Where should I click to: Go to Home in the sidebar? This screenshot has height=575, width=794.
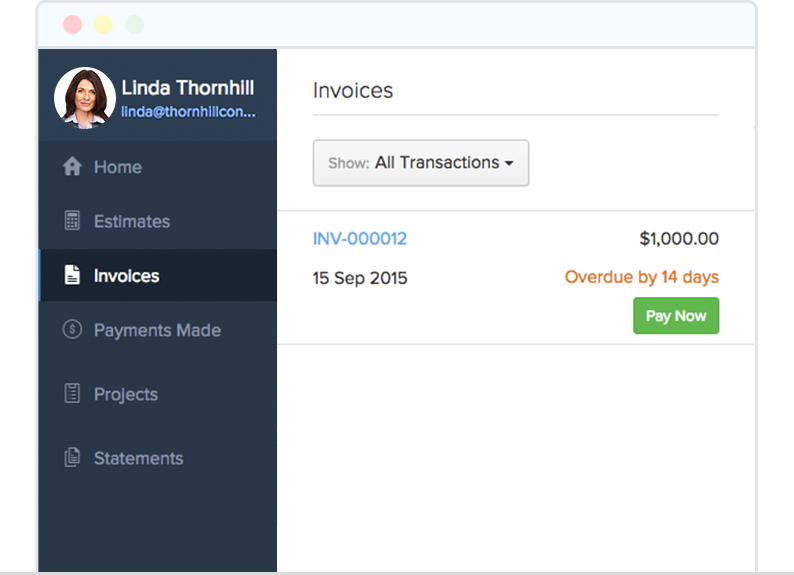click(x=118, y=167)
